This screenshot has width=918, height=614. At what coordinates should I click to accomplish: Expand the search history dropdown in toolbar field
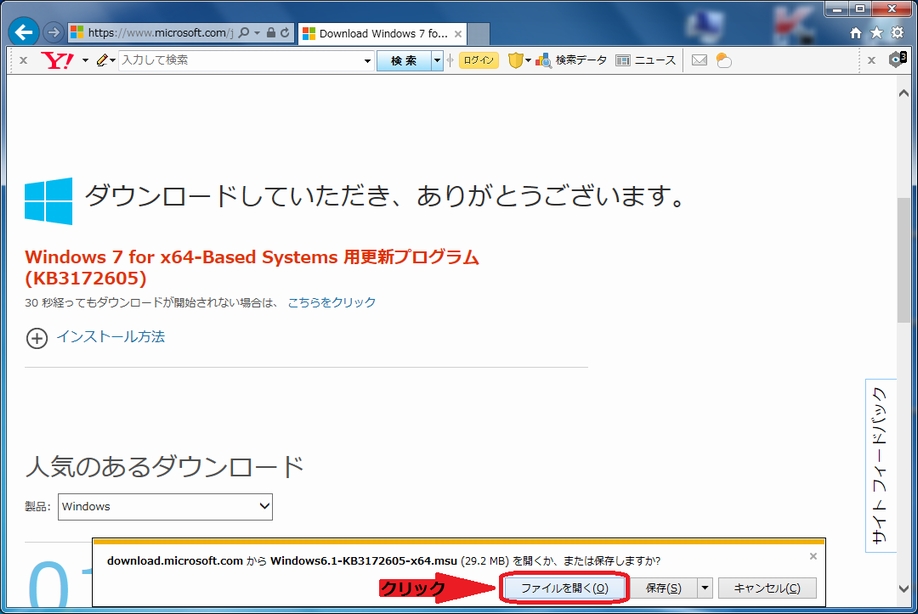(368, 60)
